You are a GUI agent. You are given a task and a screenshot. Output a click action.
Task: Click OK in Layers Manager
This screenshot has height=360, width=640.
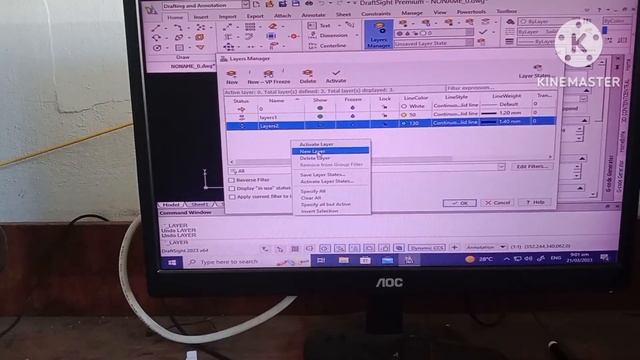pos(460,203)
